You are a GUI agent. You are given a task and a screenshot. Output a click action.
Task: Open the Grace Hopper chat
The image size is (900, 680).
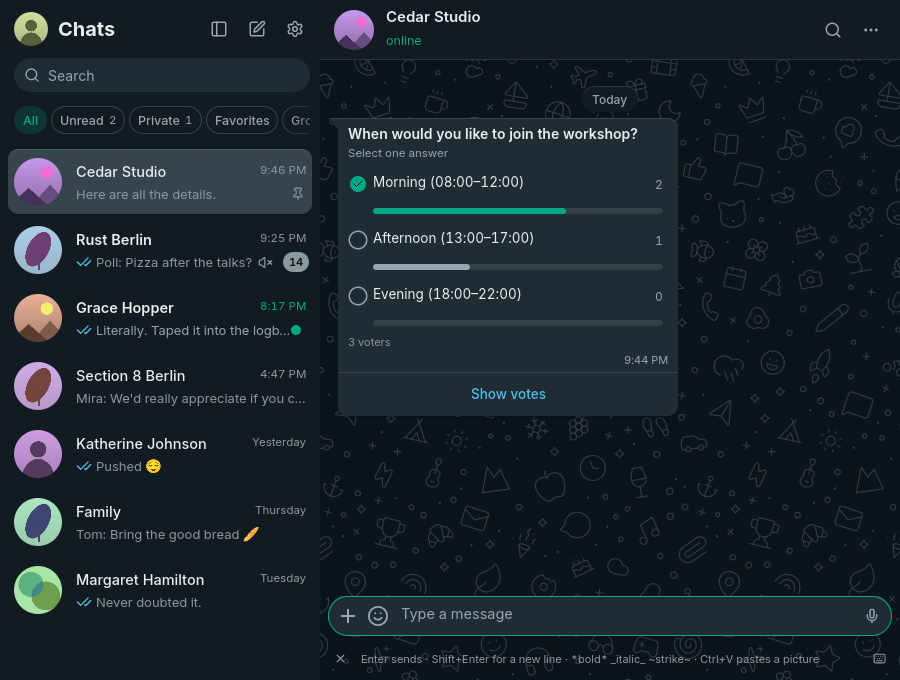pos(160,318)
